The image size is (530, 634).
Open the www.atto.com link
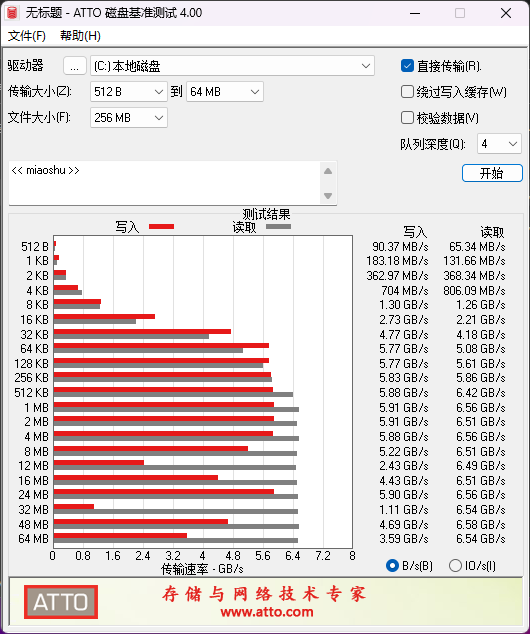[267, 612]
